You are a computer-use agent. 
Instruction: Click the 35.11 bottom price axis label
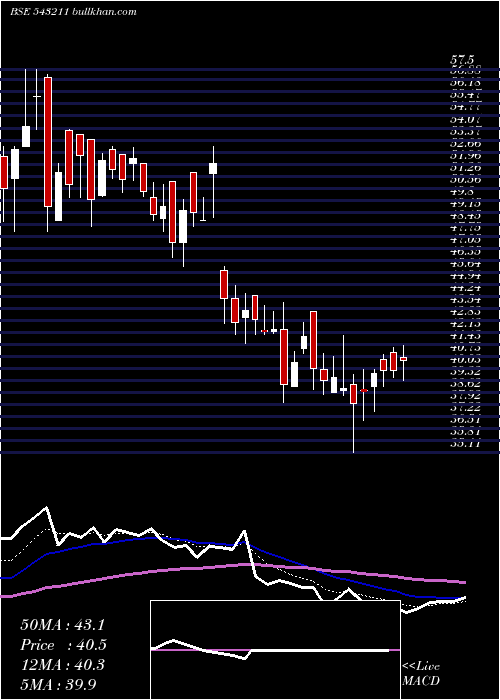point(466,444)
